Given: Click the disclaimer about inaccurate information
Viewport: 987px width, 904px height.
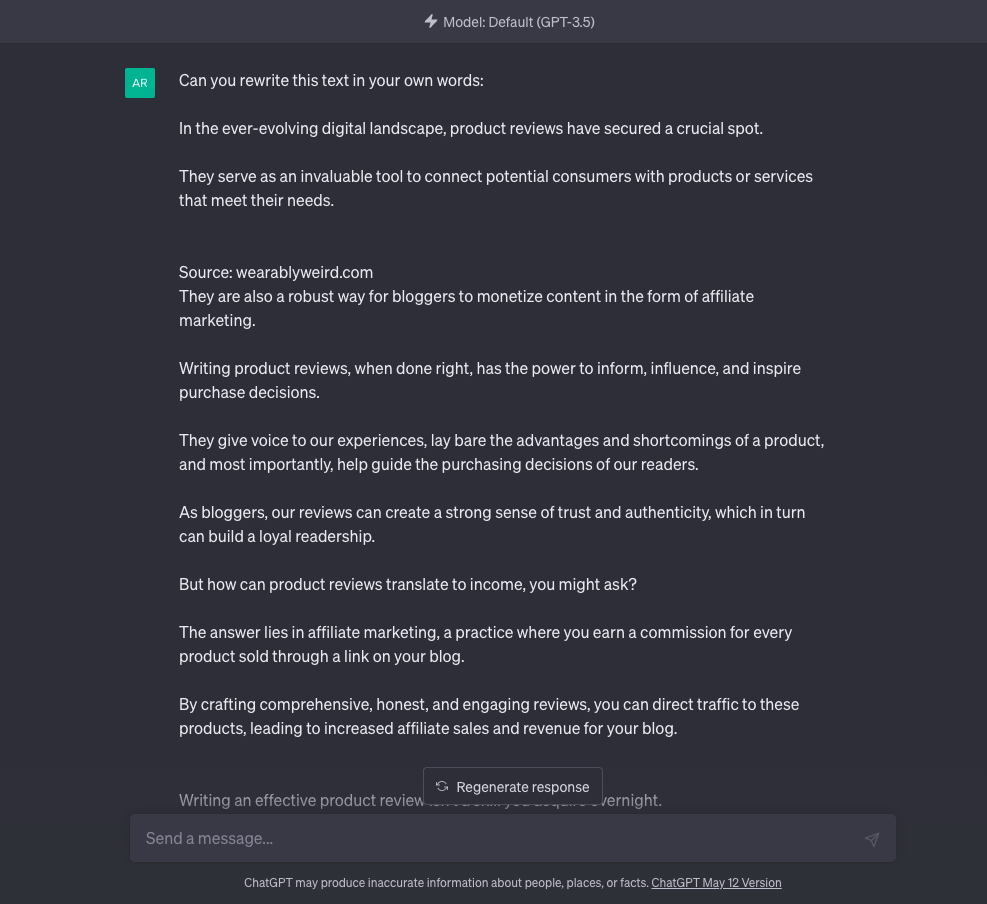Looking at the screenshot, I should 446,883.
